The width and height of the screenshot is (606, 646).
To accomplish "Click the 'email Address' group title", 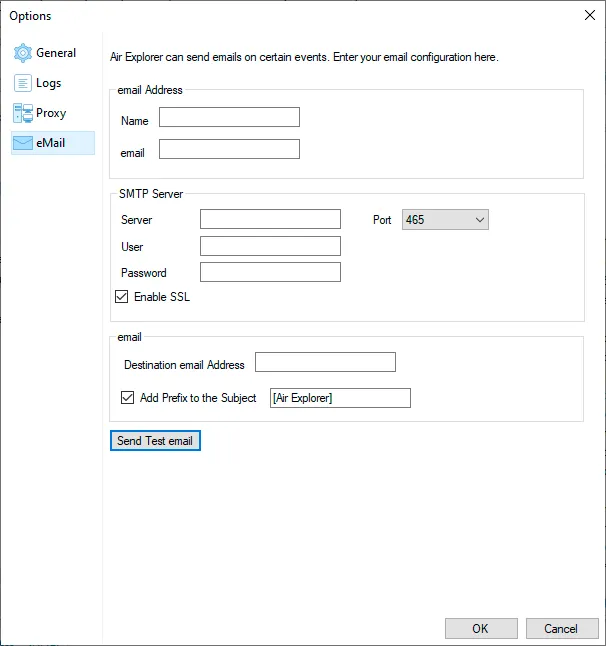I will click(150, 90).
